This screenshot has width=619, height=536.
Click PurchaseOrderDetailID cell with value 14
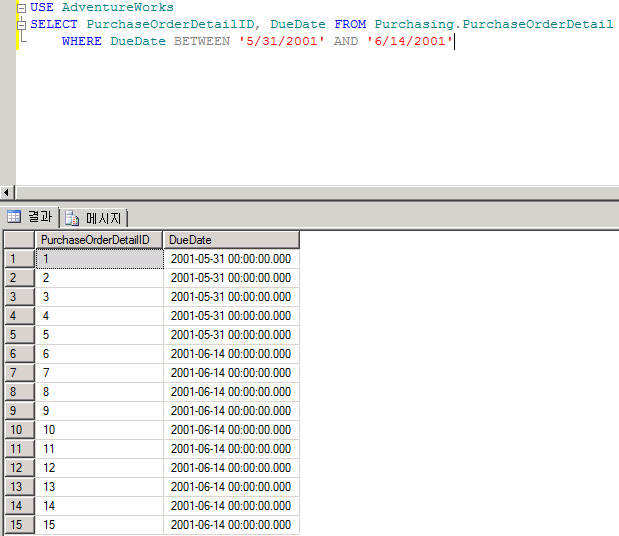(x=99, y=506)
